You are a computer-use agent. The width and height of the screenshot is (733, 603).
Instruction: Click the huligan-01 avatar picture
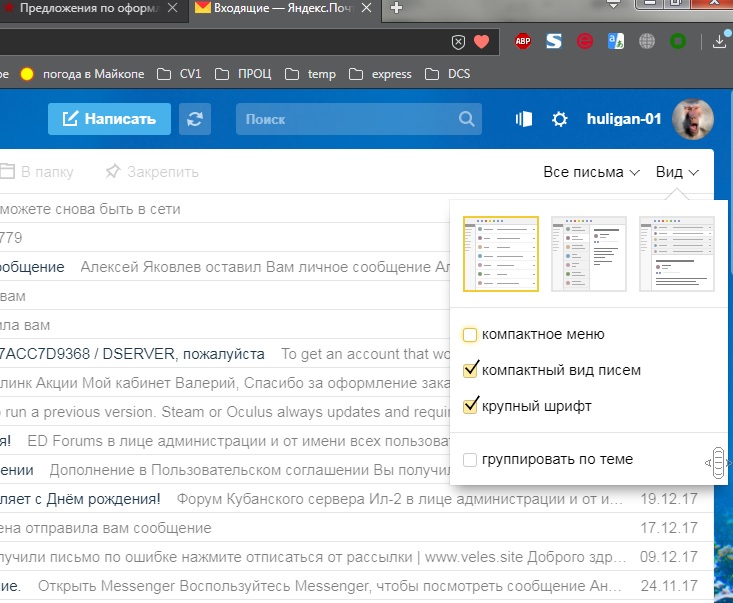(693, 119)
